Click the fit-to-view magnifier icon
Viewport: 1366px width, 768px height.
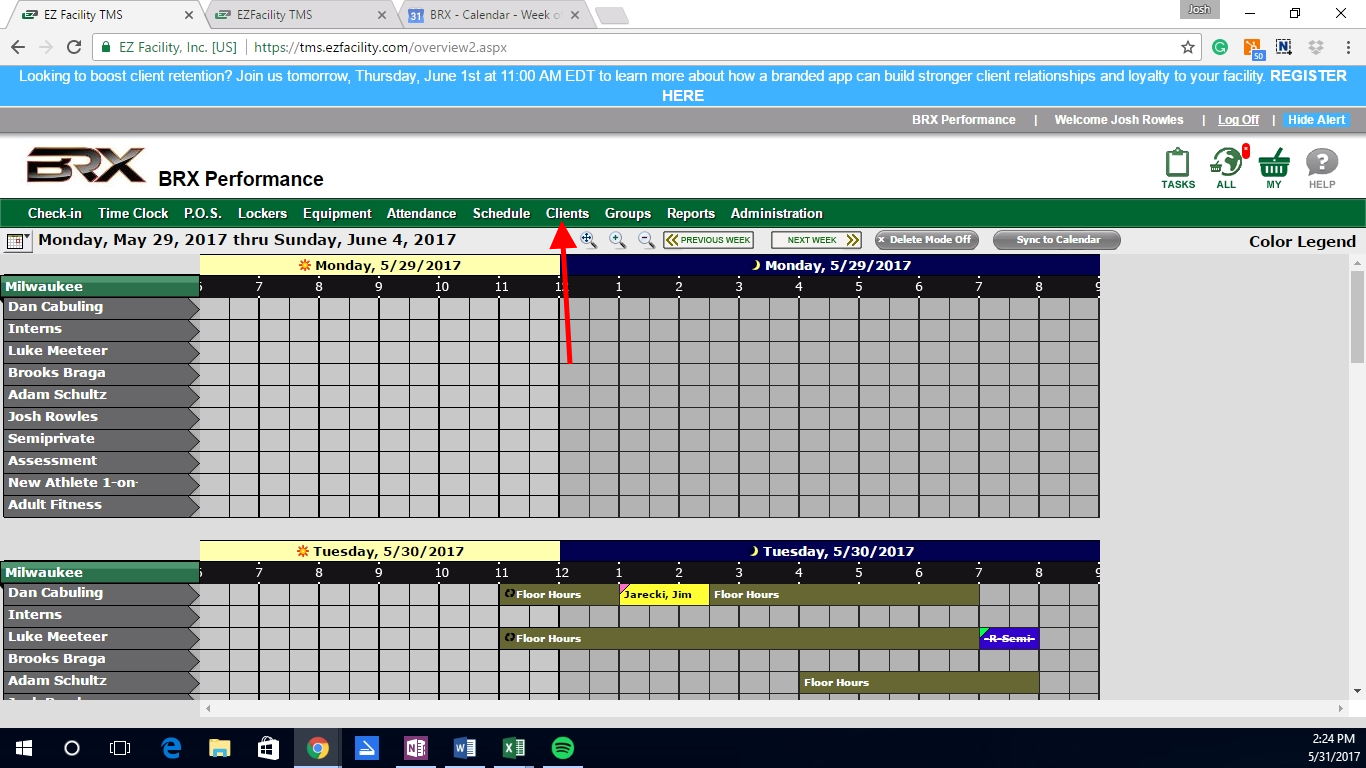[589, 240]
